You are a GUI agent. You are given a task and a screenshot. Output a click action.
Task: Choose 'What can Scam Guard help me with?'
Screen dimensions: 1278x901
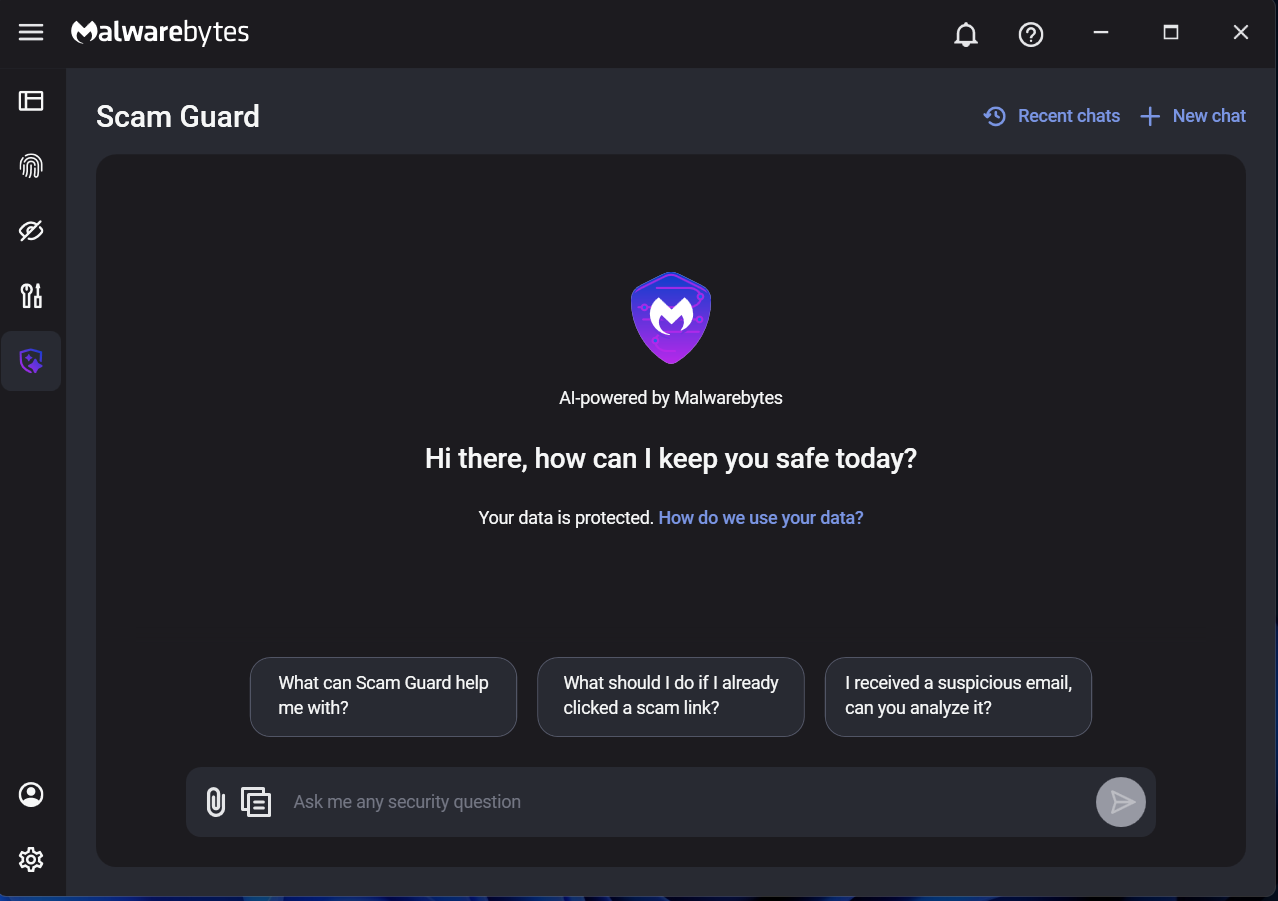coord(383,696)
